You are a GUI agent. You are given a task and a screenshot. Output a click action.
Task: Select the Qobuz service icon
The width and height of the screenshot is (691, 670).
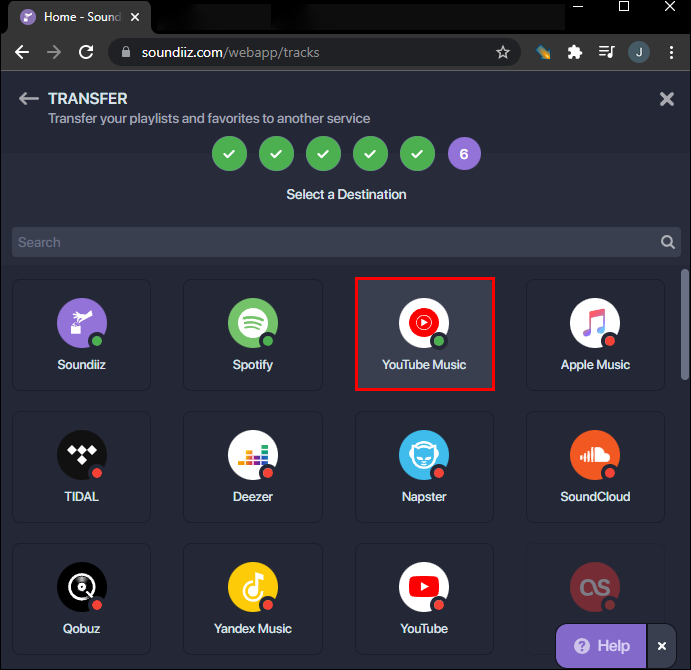click(x=82, y=598)
